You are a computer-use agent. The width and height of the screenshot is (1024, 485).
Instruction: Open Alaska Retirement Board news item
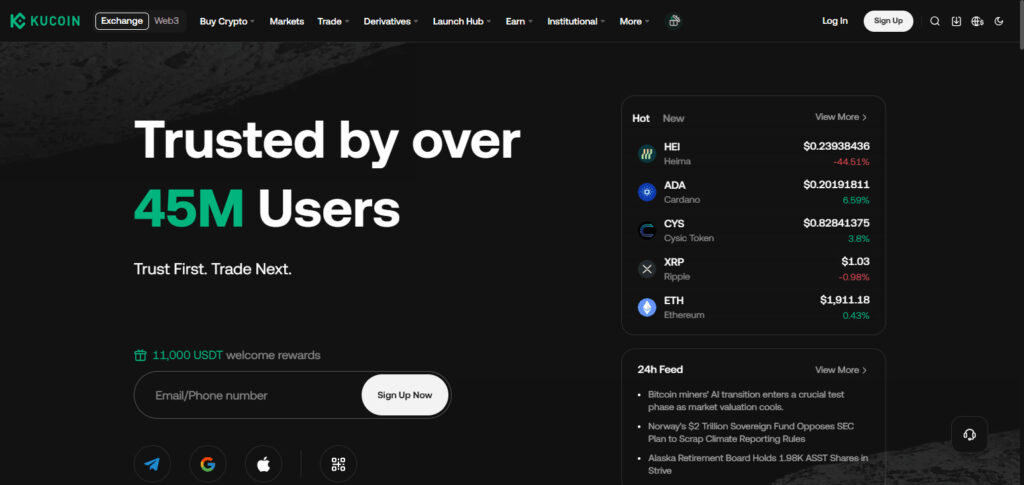758,464
